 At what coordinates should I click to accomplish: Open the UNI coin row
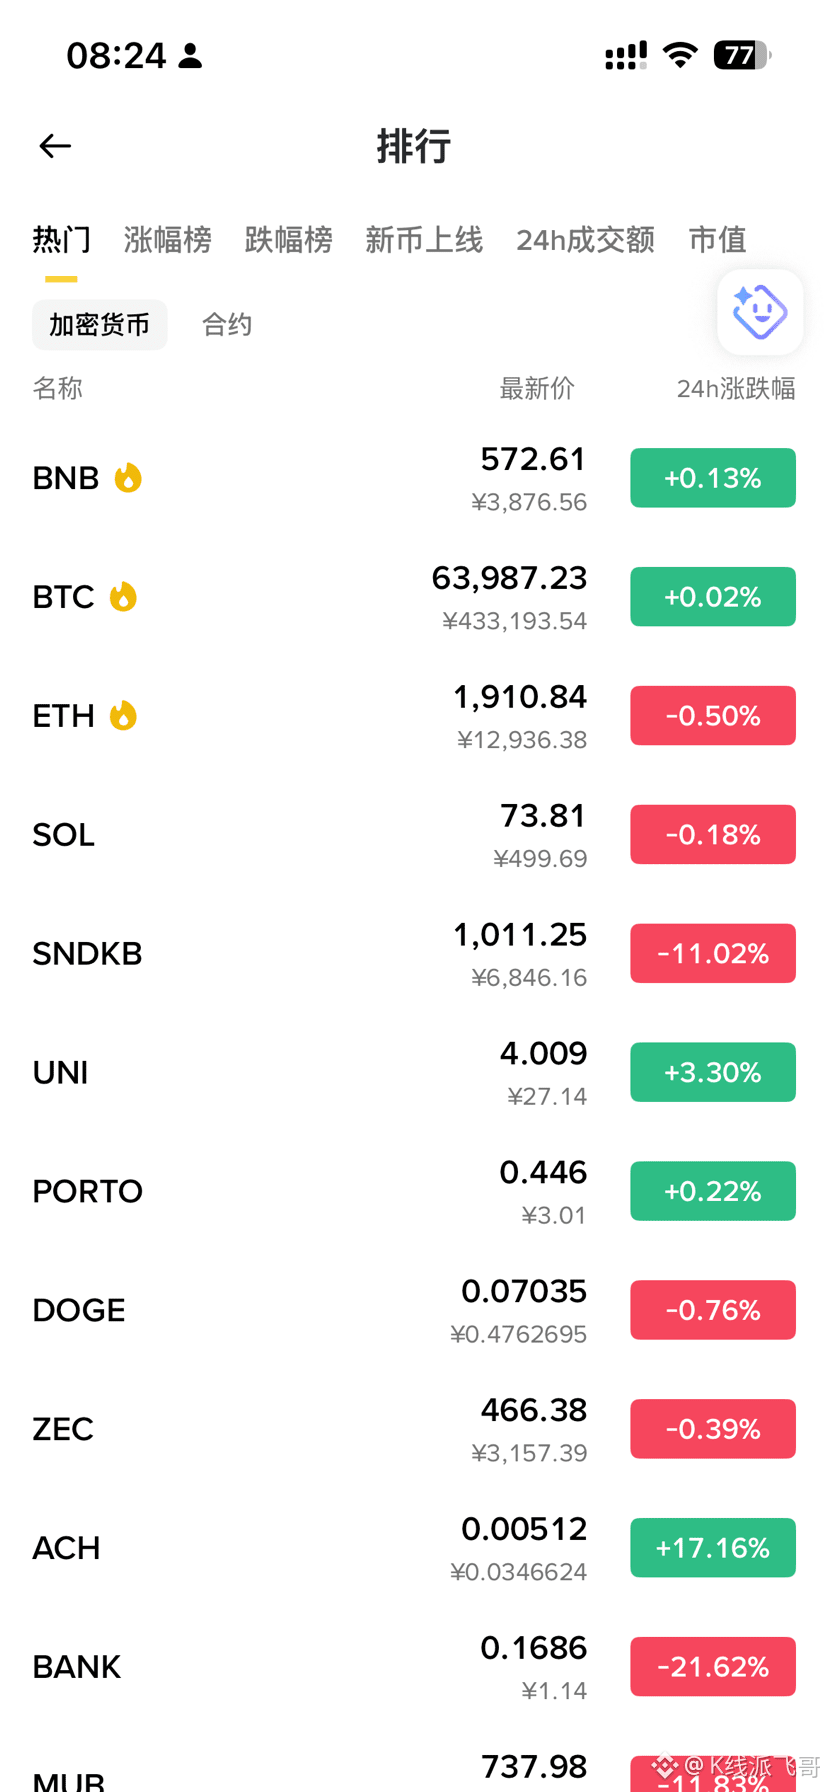click(x=414, y=1073)
